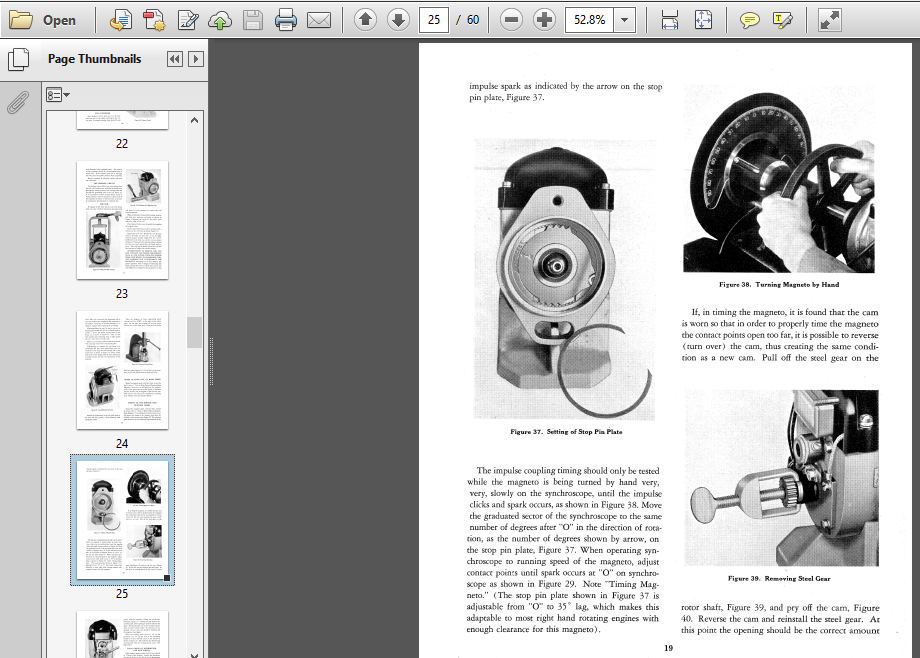Open the zoom percentage dropdown
The image size is (920, 658).
(x=625, y=20)
